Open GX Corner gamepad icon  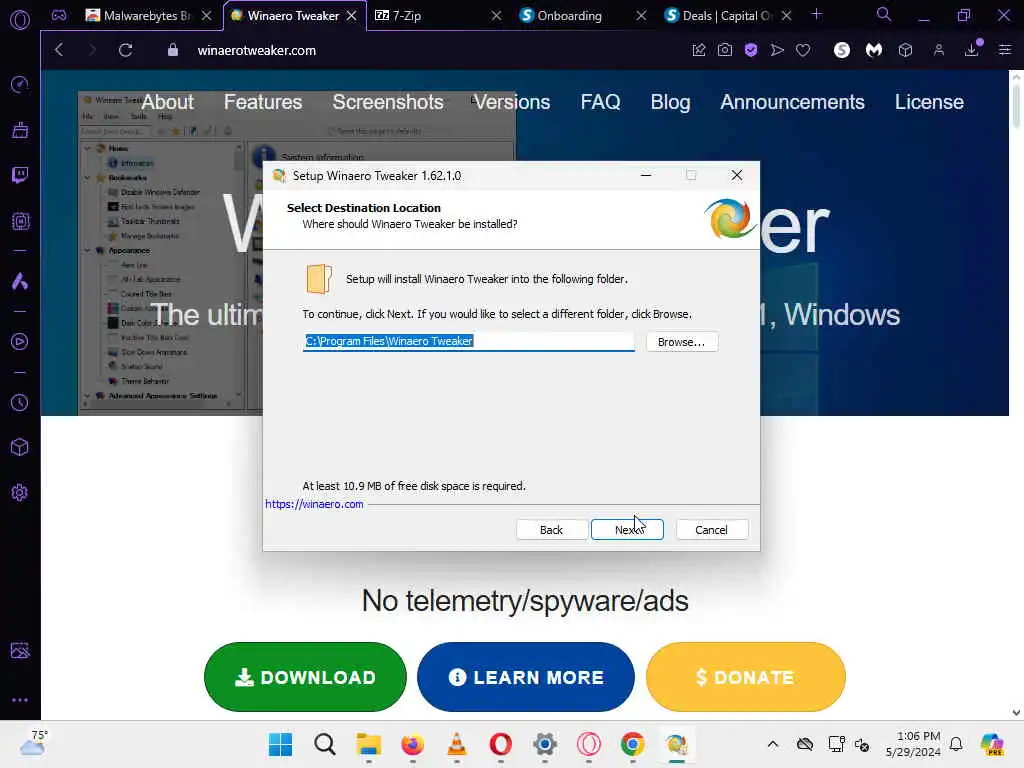coord(59,16)
